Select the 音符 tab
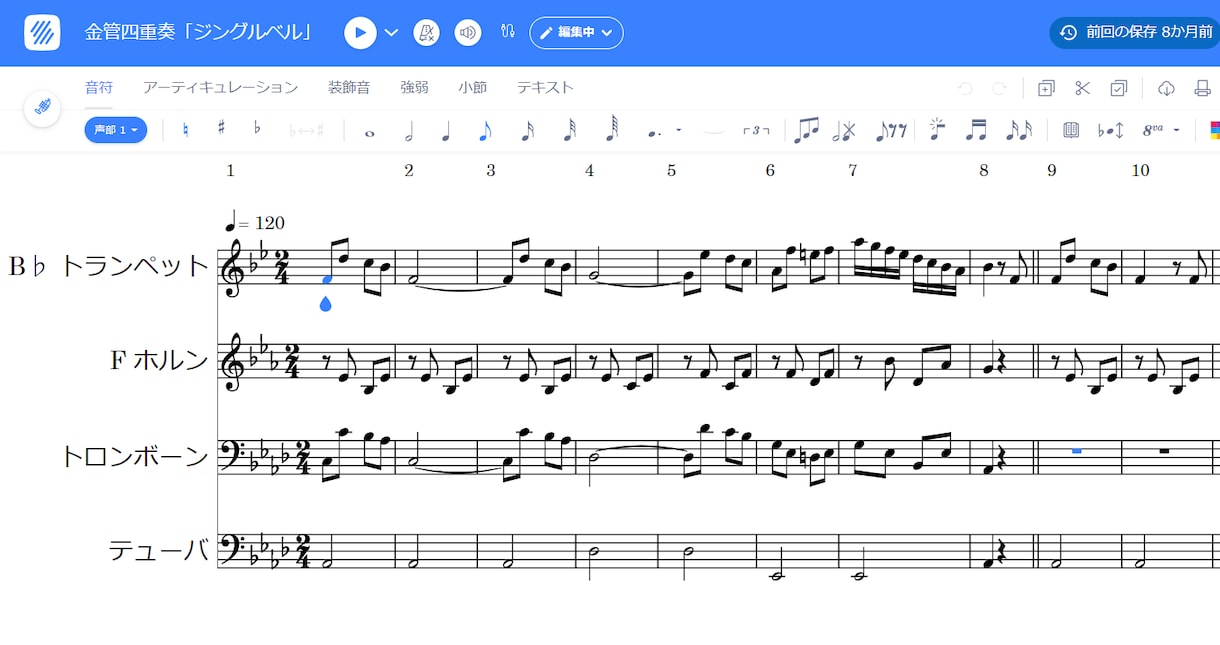Viewport: 1220px width, 645px height. (x=98, y=87)
